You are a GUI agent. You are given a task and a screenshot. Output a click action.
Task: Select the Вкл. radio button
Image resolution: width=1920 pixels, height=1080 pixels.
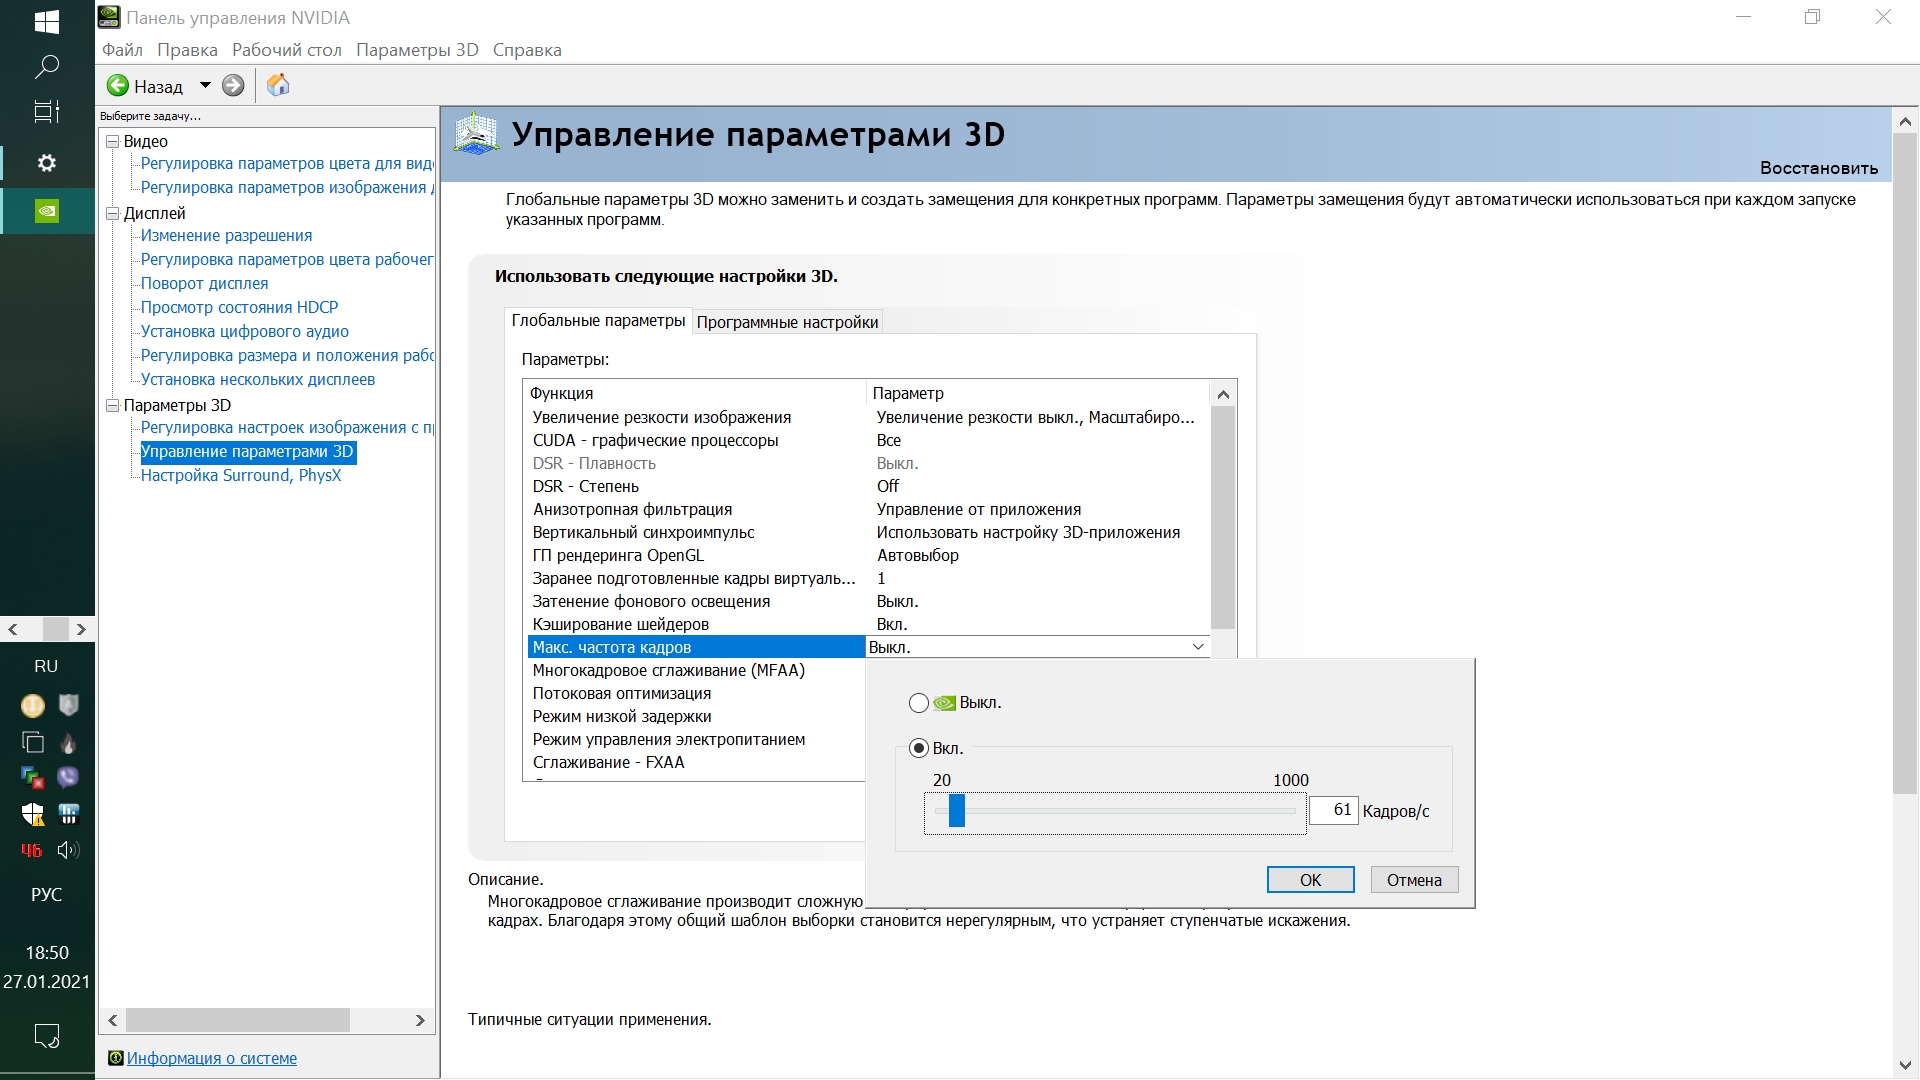coord(918,748)
